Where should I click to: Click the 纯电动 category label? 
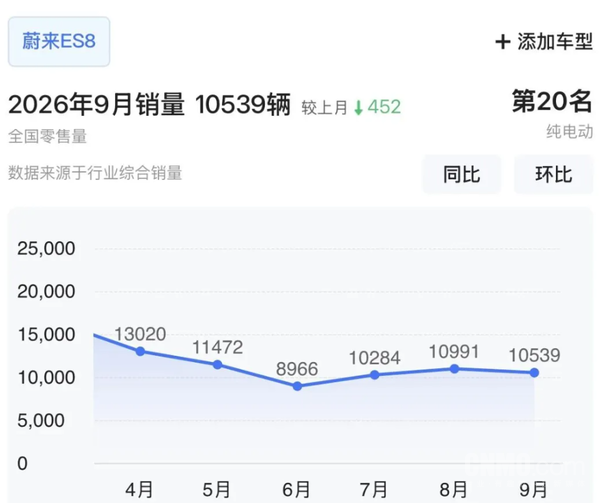point(569,132)
